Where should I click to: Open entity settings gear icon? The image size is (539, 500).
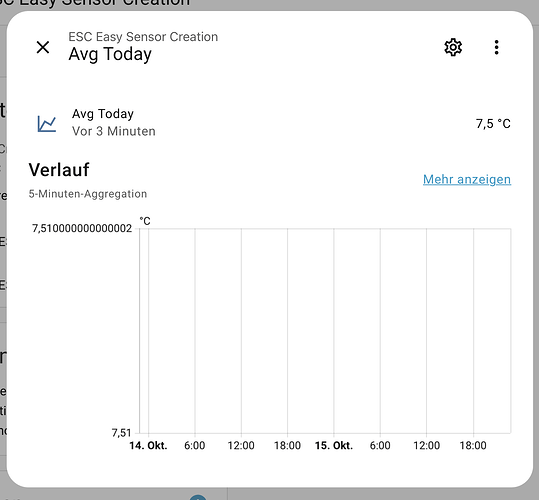pos(453,47)
